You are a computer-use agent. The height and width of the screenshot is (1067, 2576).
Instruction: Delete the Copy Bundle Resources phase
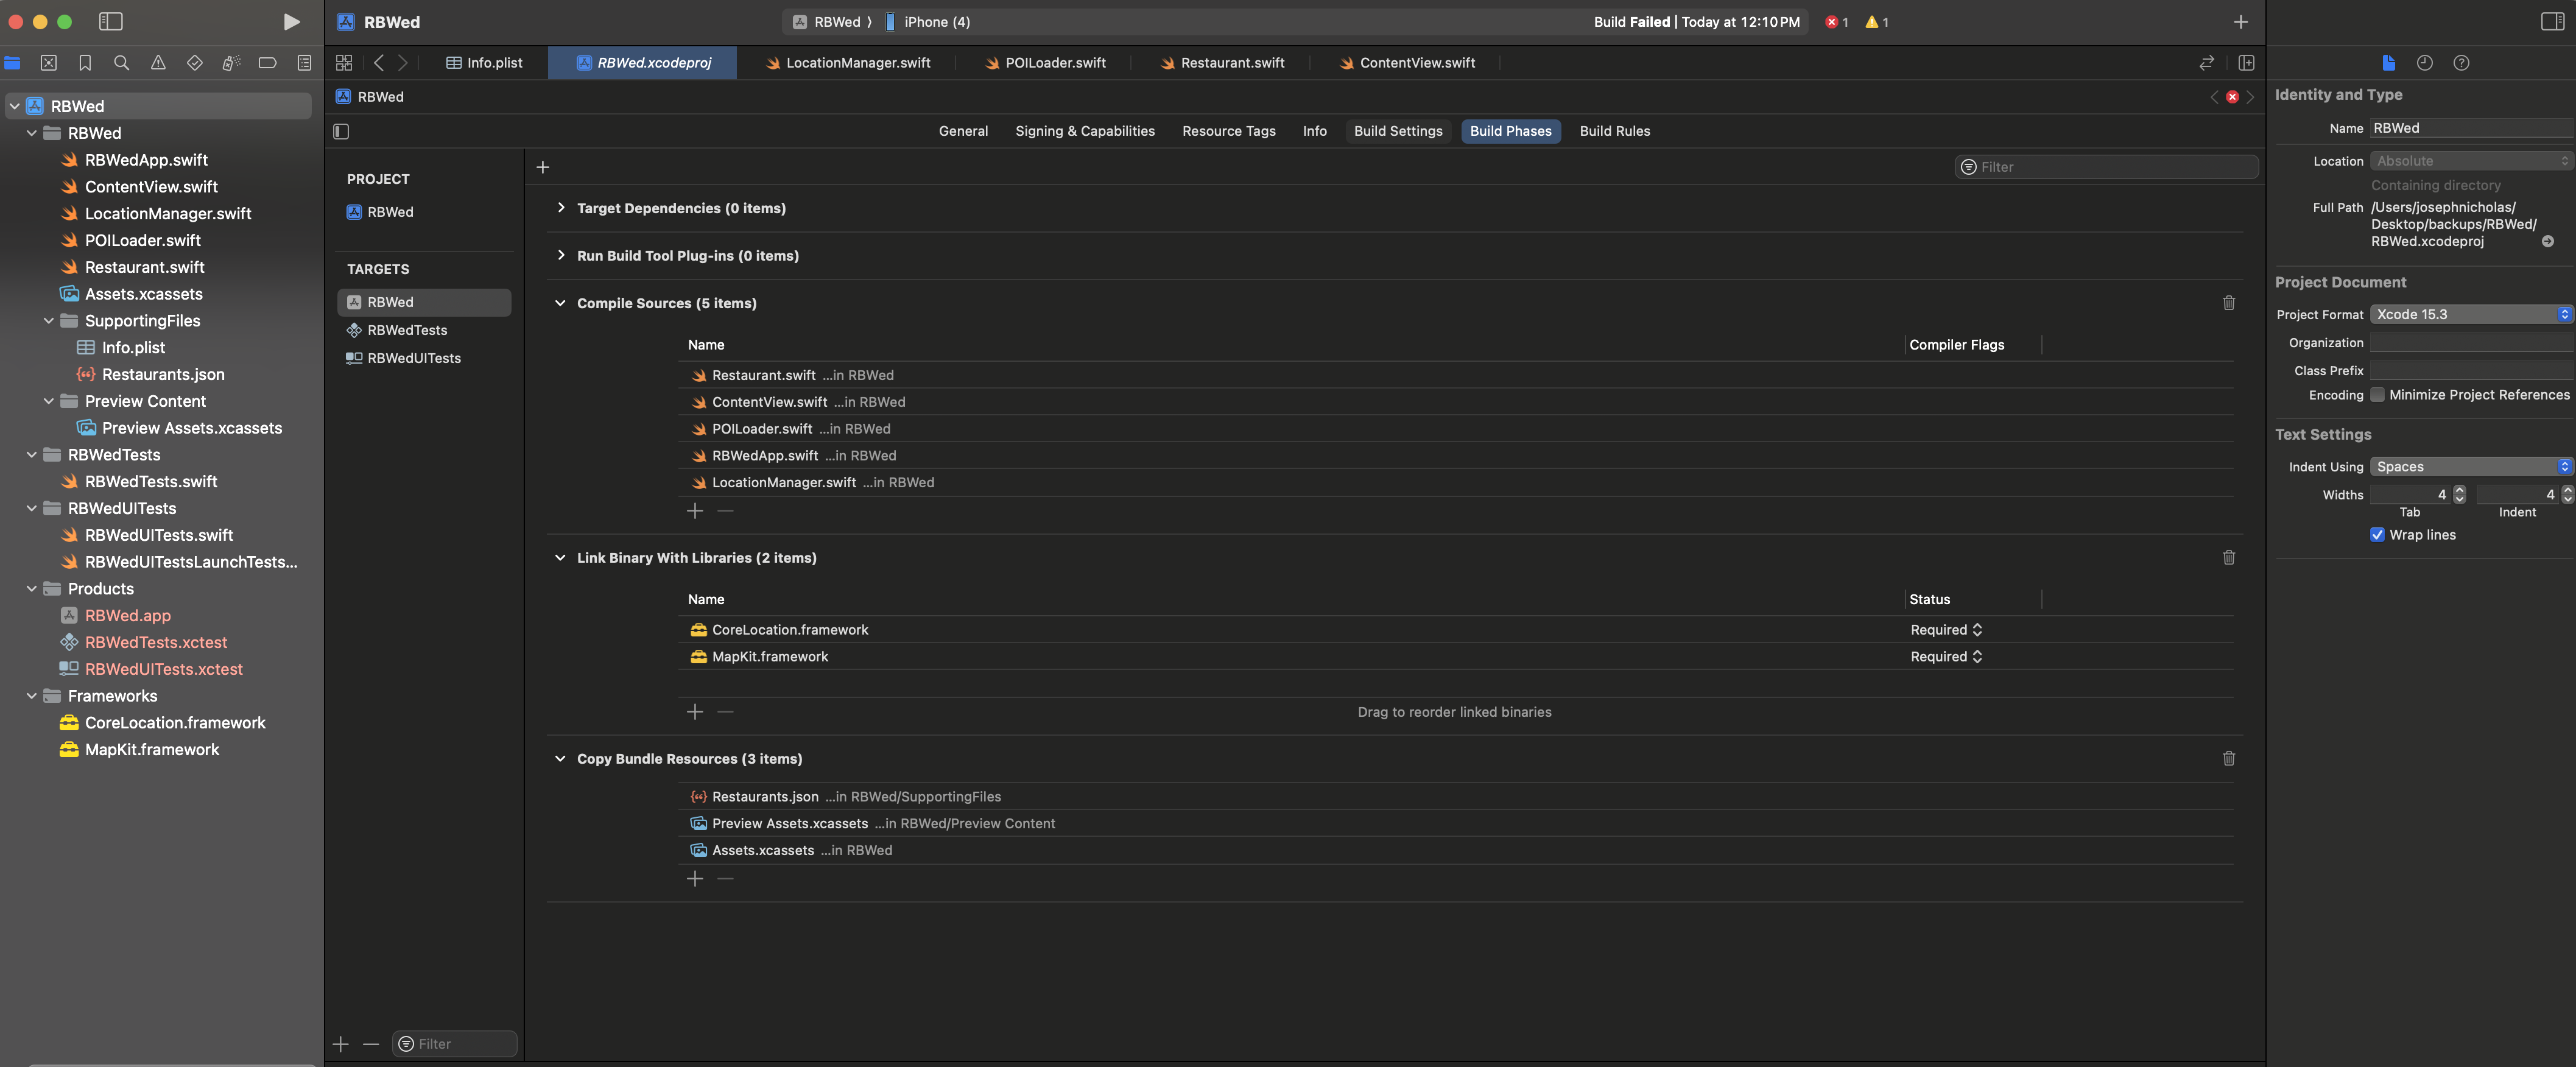tap(2229, 759)
